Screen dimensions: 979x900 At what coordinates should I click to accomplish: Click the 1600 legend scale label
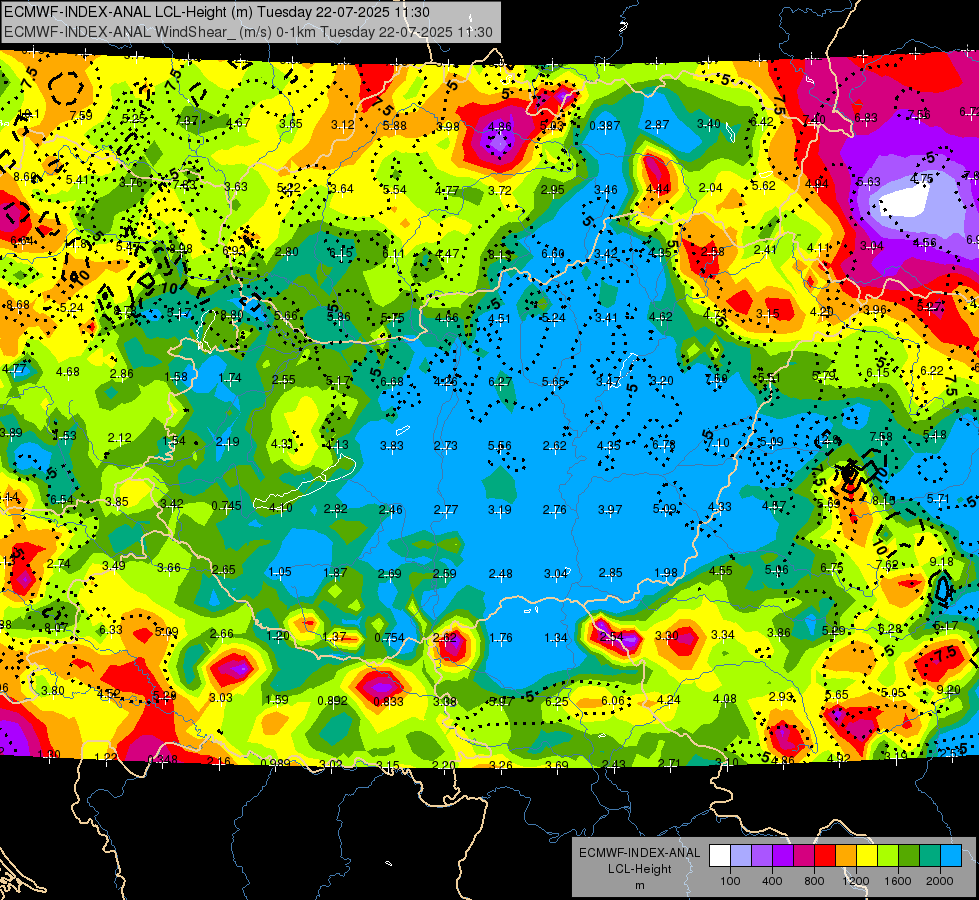point(898,881)
